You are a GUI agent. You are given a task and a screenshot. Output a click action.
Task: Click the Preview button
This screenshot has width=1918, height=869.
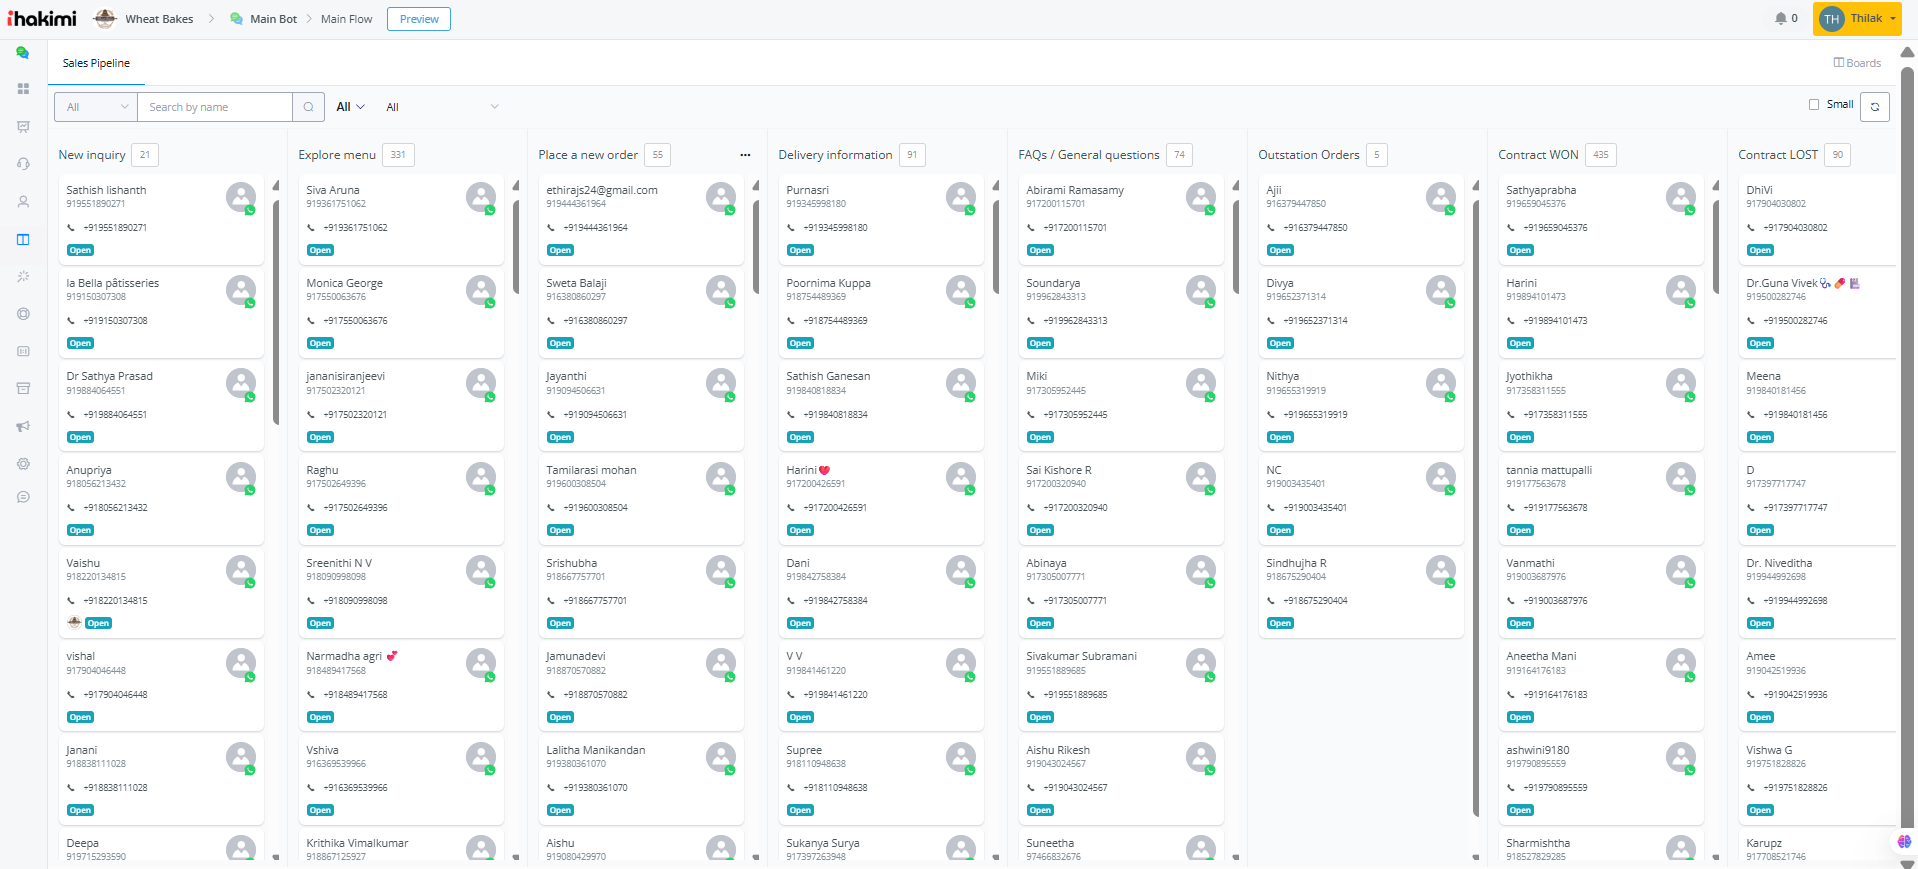tap(419, 19)
